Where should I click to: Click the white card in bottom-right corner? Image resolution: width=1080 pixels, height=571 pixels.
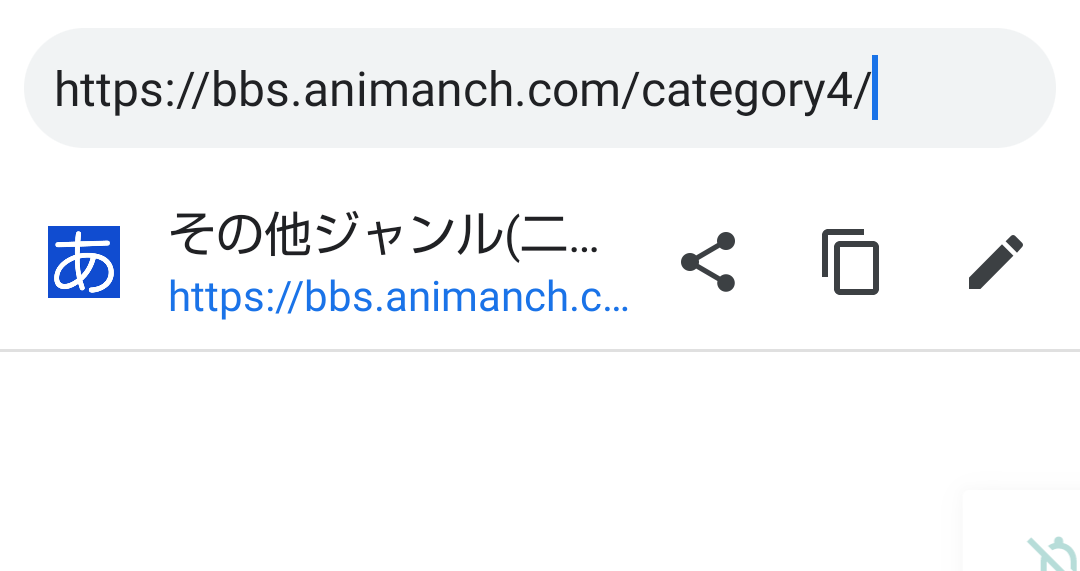tap(1021, 531)
